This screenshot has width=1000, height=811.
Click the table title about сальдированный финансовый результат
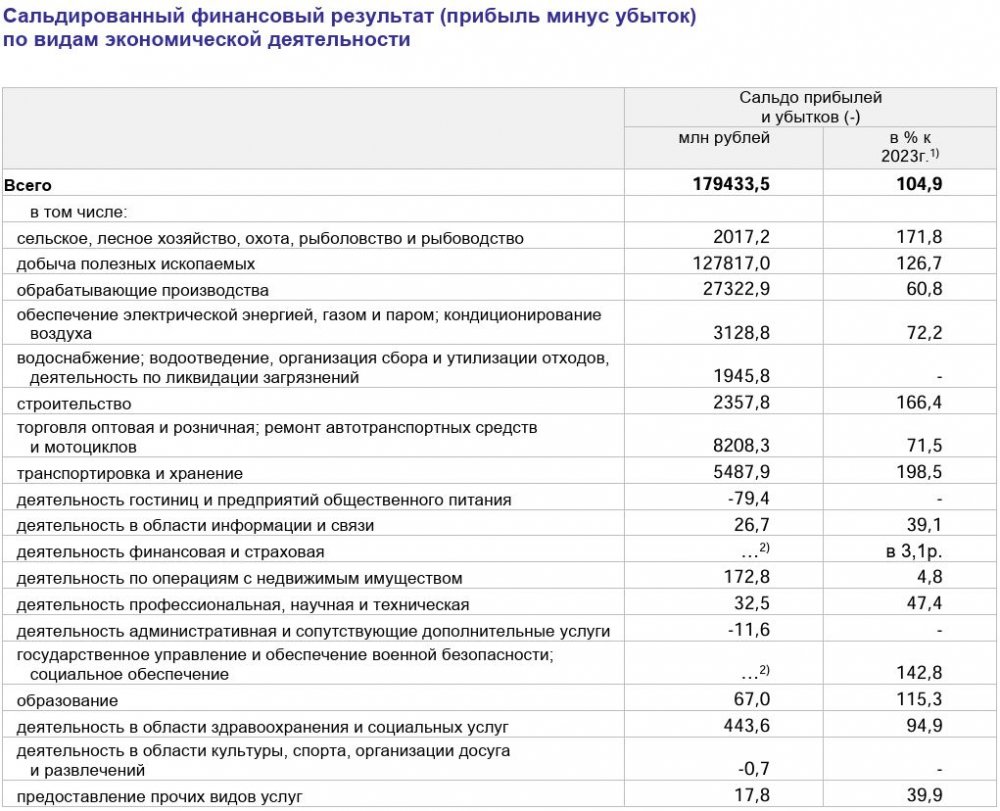[x=350, y=29]
